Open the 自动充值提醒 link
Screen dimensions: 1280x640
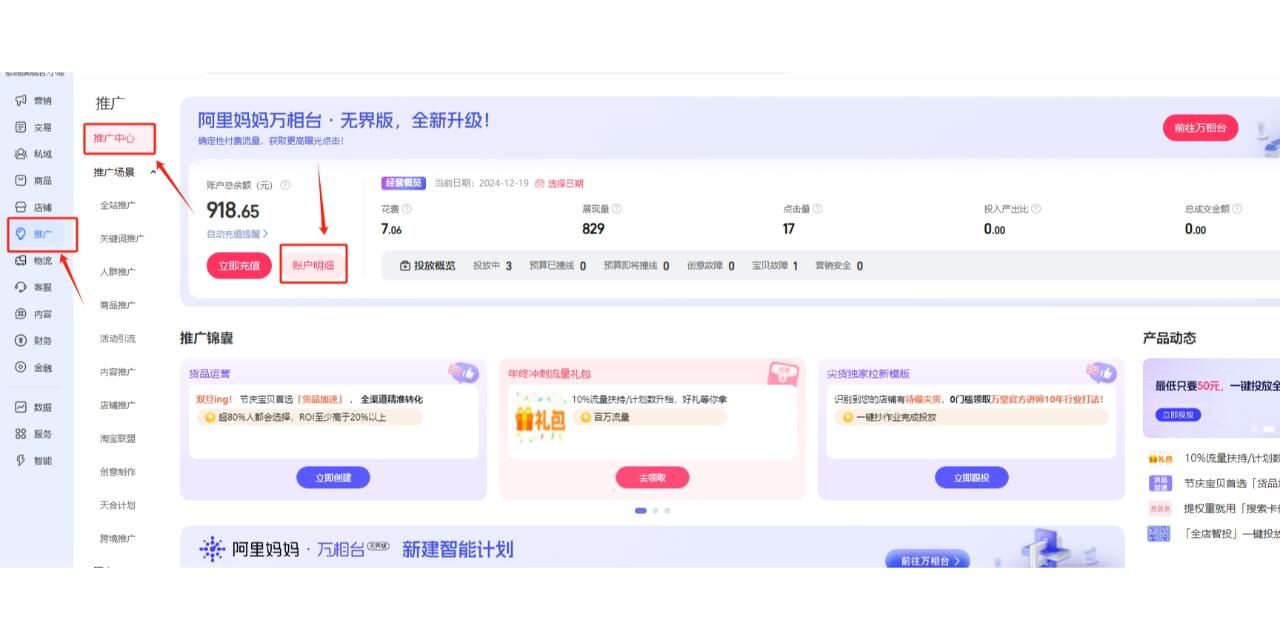click(237, 234)
